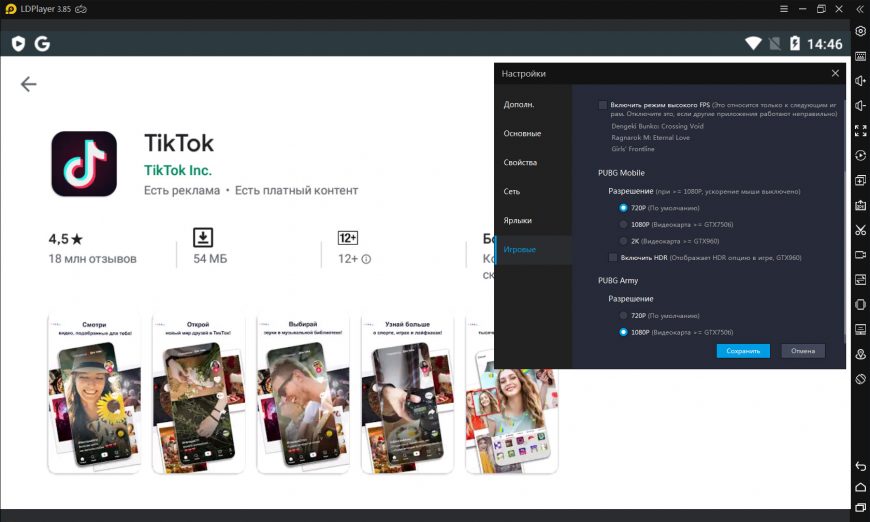The height and width of the screenshot is (522, 870).
Task: Open keyboard mapping tool in sidebar
Action: coord(860,56)
